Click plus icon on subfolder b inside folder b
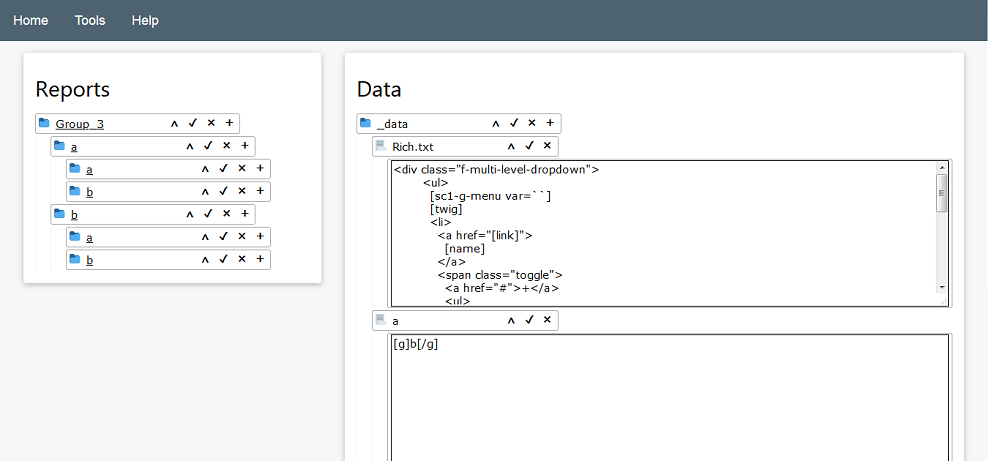988x461 pixels. [x=260, y=259]
